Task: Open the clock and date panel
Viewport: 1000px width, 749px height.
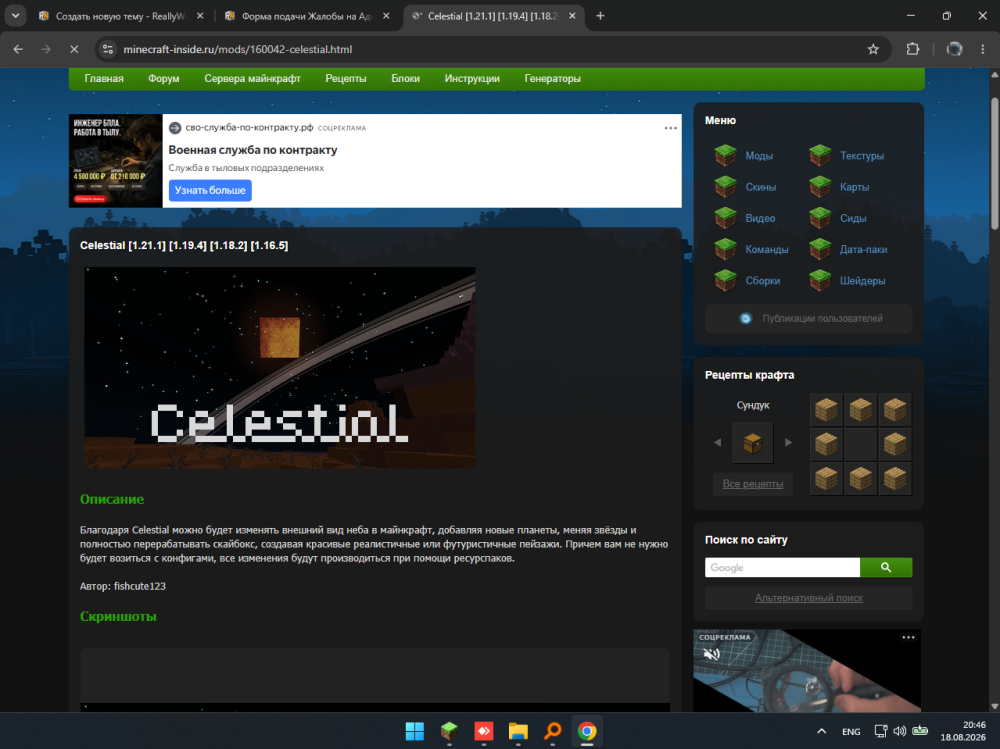Action: pos(963,731)
